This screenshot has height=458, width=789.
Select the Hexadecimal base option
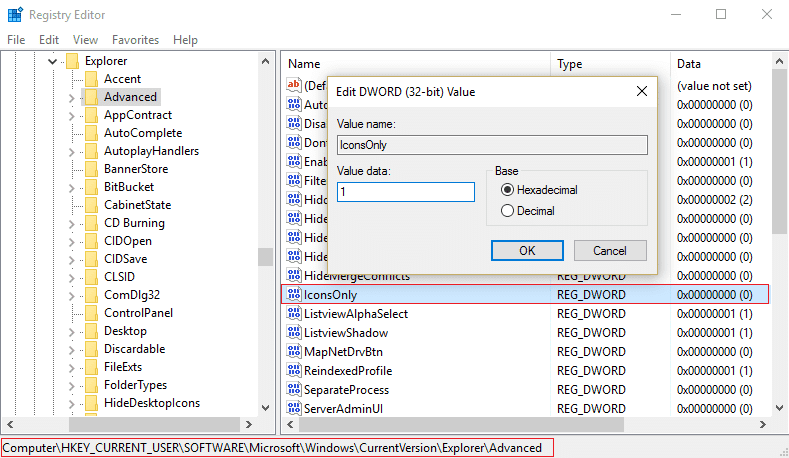pyautogui.click(x=508, y=190)
